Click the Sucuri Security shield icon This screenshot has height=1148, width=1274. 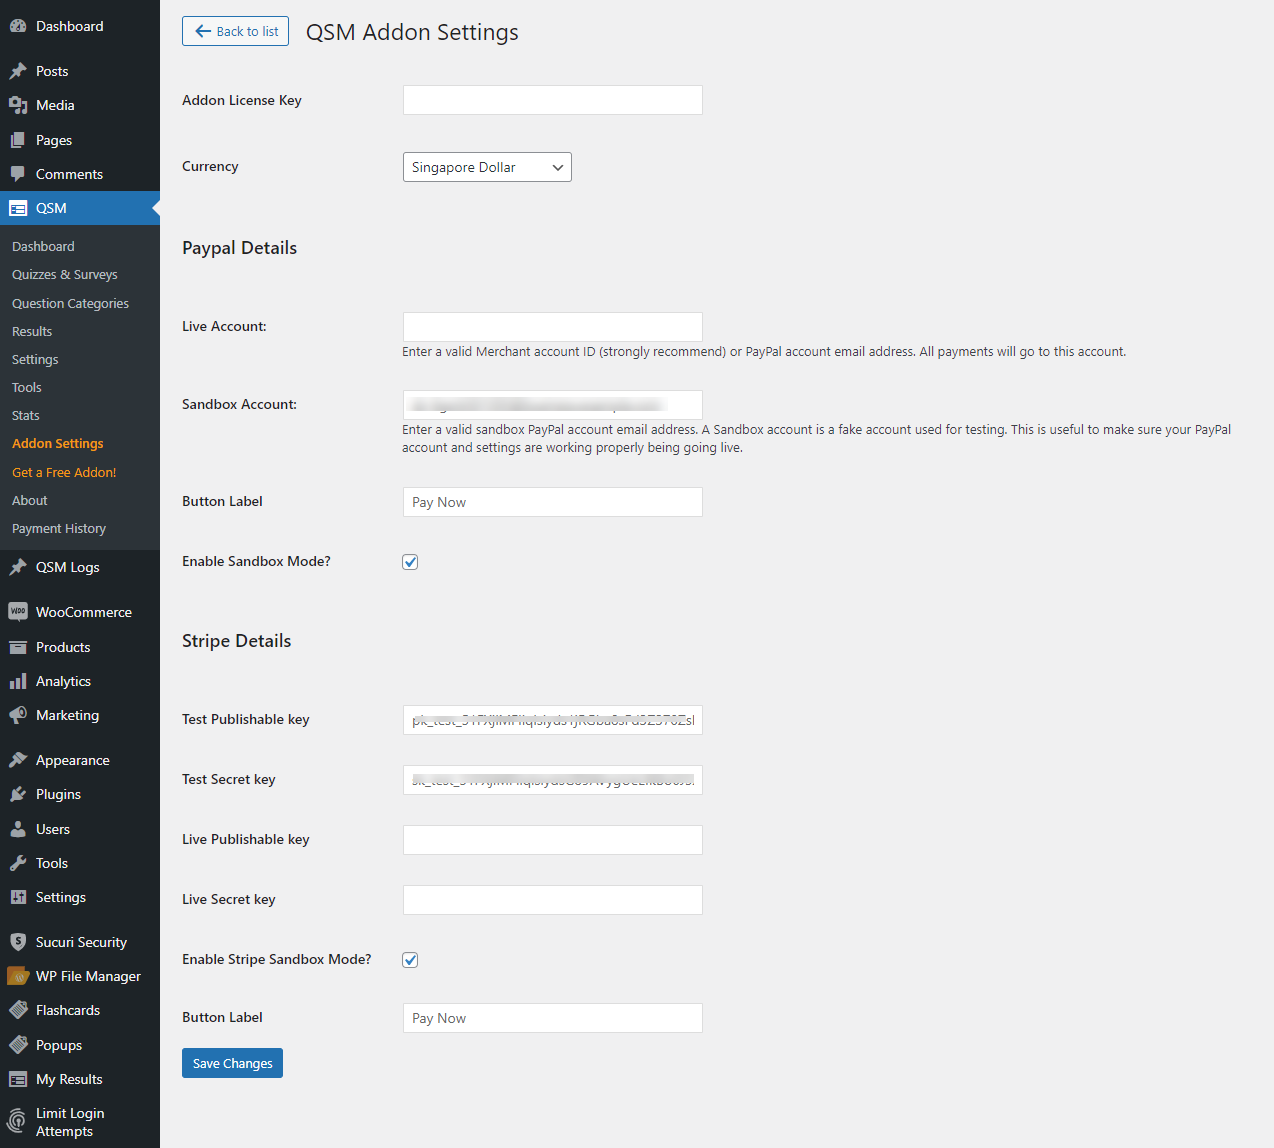18,942
